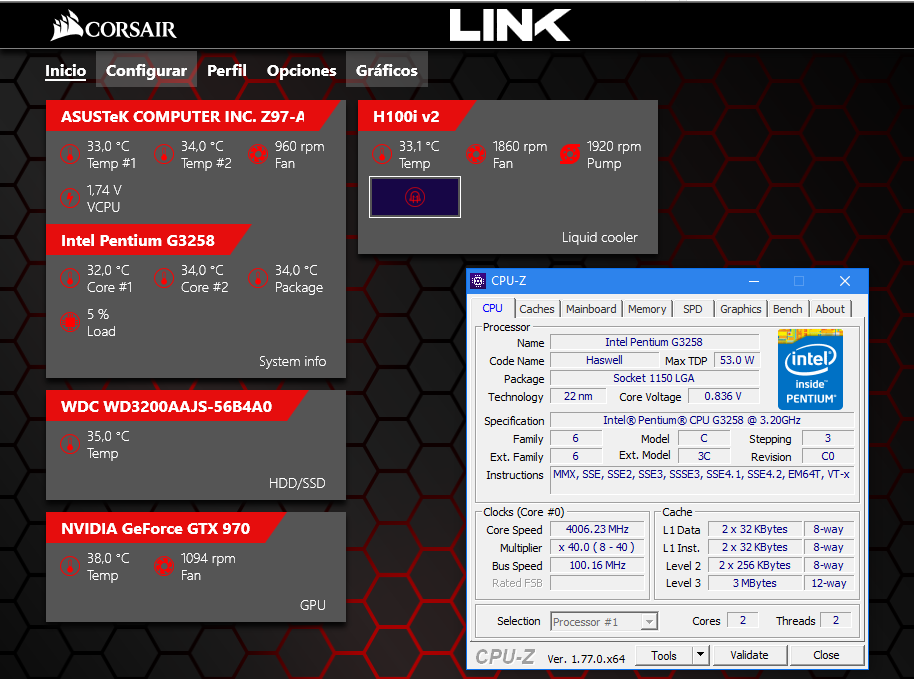This screenshot has width=914, height=679.
Task: Click the H100i 1860 rpm fan icon
Action: [476, 154]
